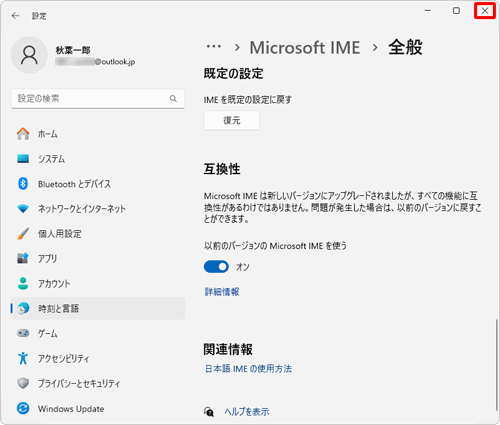Go to アクセシビリティ settings
The height and width of the screenshot is (425, 500).
pos(98,358)
